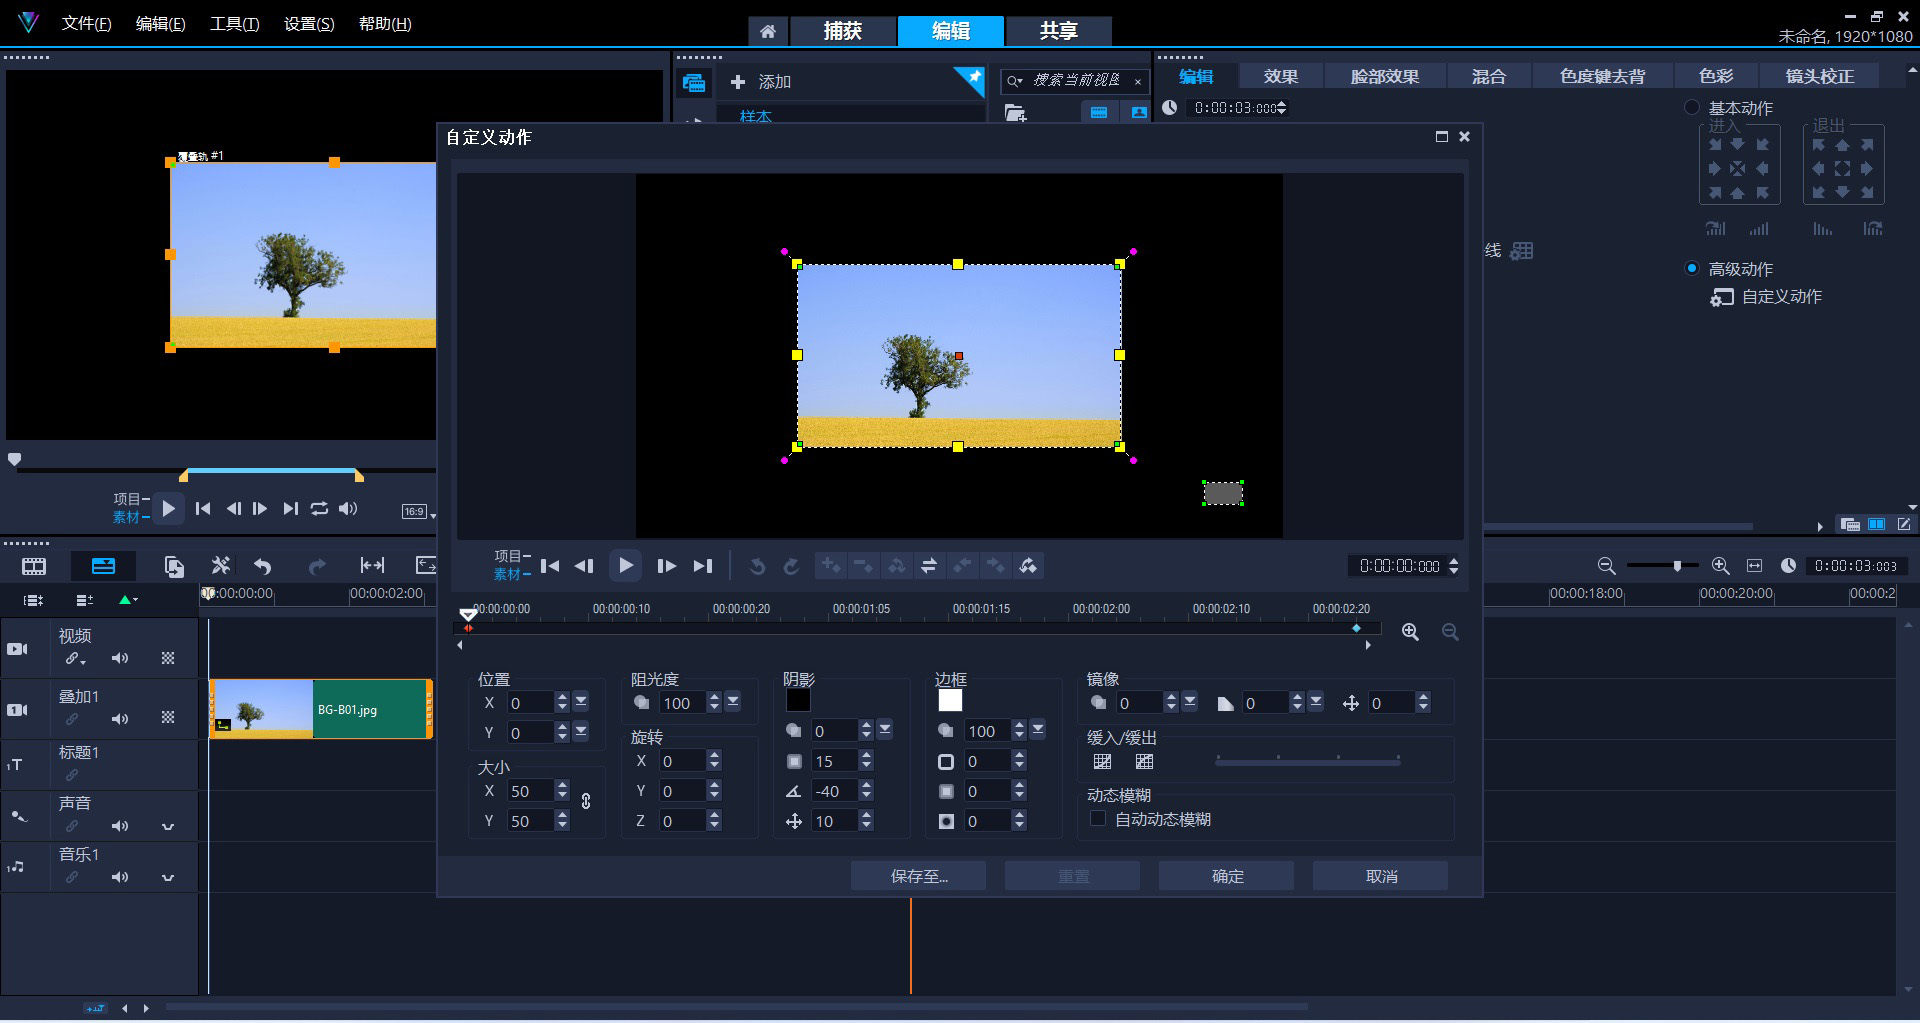Jump to end in custom motion dialog

coord(703,566)
